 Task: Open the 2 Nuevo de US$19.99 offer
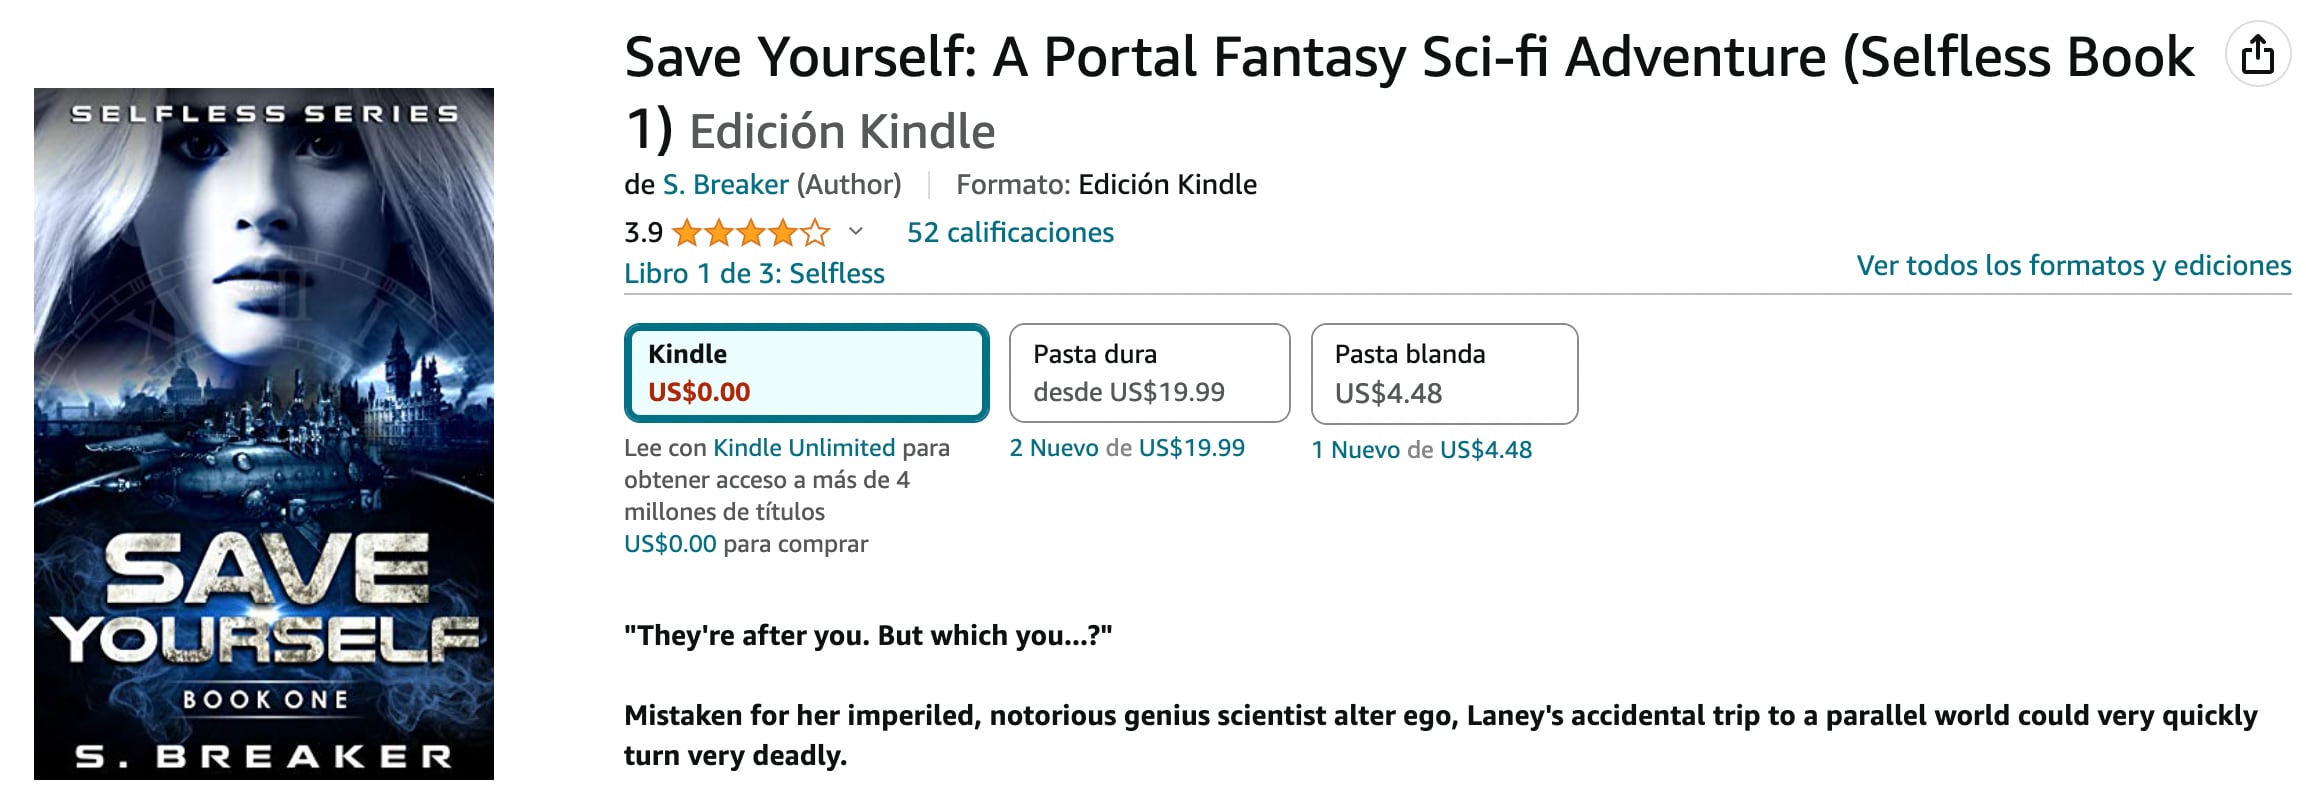pos(1127,448)
